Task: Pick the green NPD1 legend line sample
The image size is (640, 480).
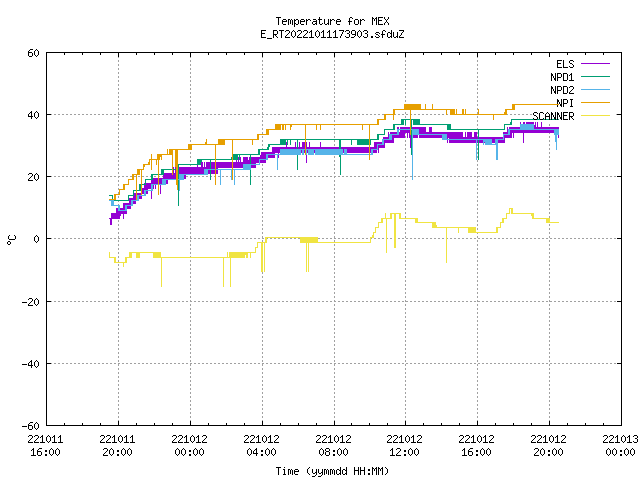Action: (596, 76)
